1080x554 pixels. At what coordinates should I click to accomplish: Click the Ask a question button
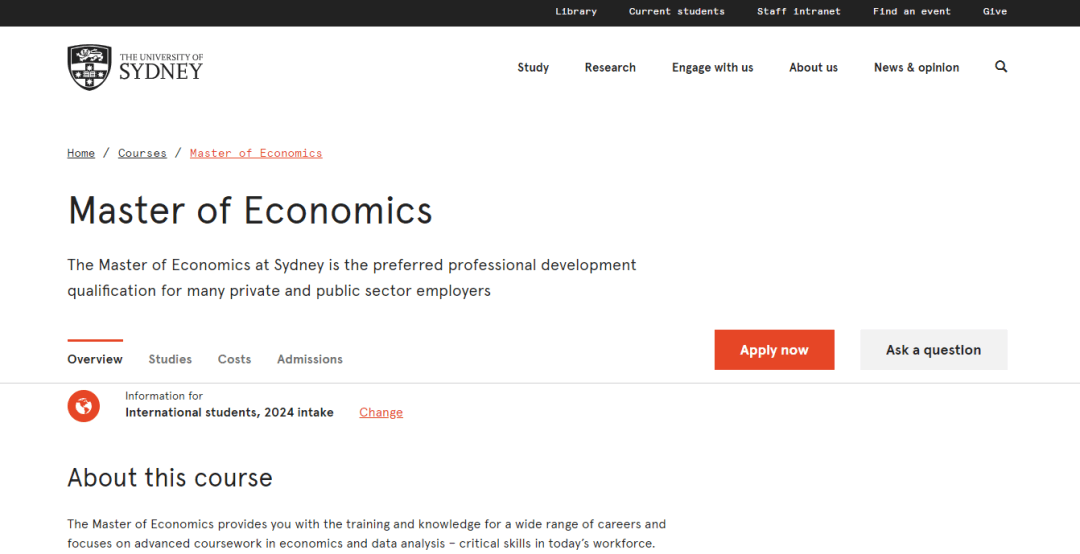click(x=933, y=350)
